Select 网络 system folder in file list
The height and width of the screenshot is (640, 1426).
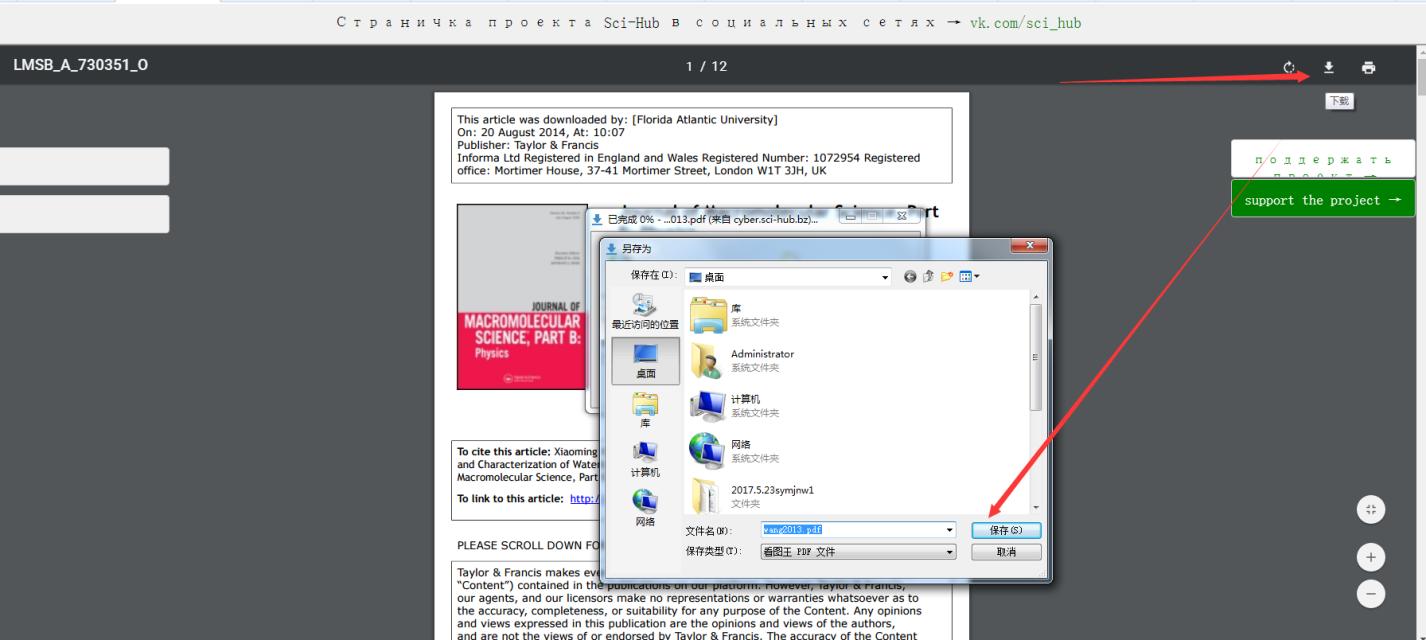tap(735, 450)
